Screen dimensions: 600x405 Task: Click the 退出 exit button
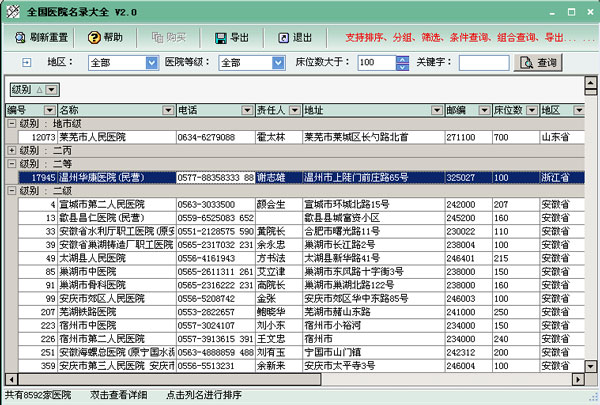tap(292, 37)
